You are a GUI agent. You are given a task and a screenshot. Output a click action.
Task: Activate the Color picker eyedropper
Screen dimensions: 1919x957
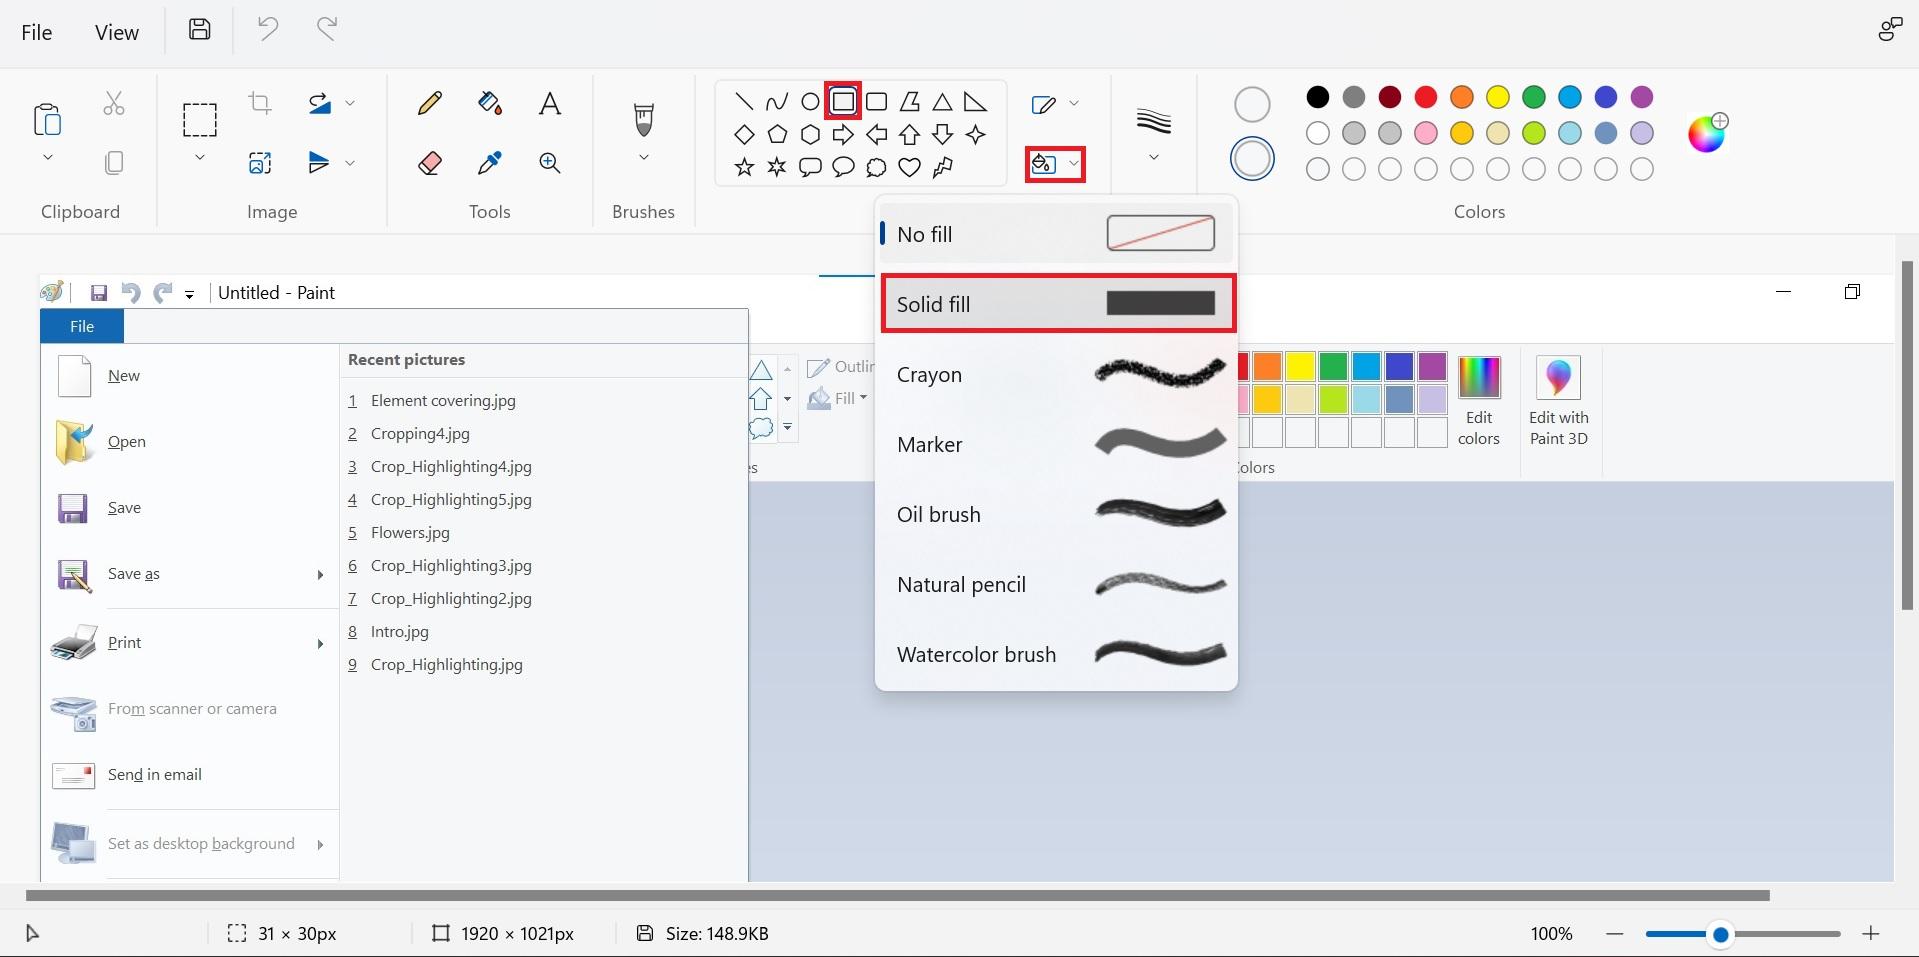click(490, 163)
